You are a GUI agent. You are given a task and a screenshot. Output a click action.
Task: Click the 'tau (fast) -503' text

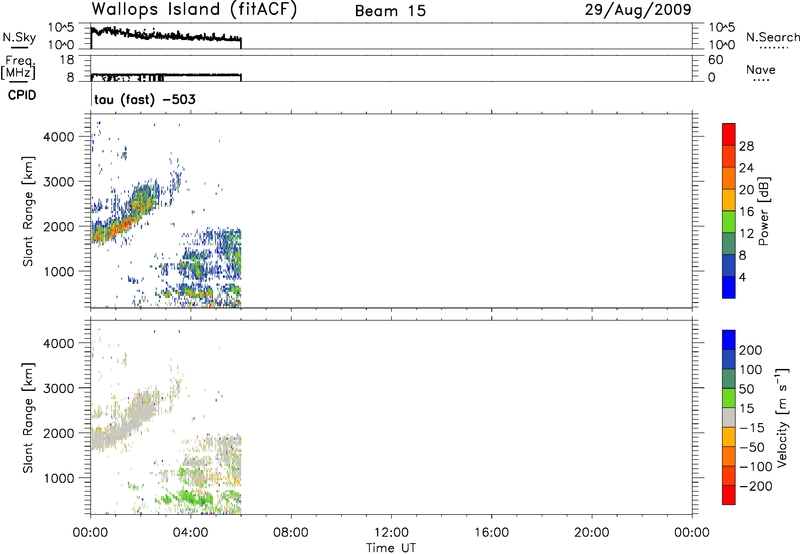(x=145, y=99)
